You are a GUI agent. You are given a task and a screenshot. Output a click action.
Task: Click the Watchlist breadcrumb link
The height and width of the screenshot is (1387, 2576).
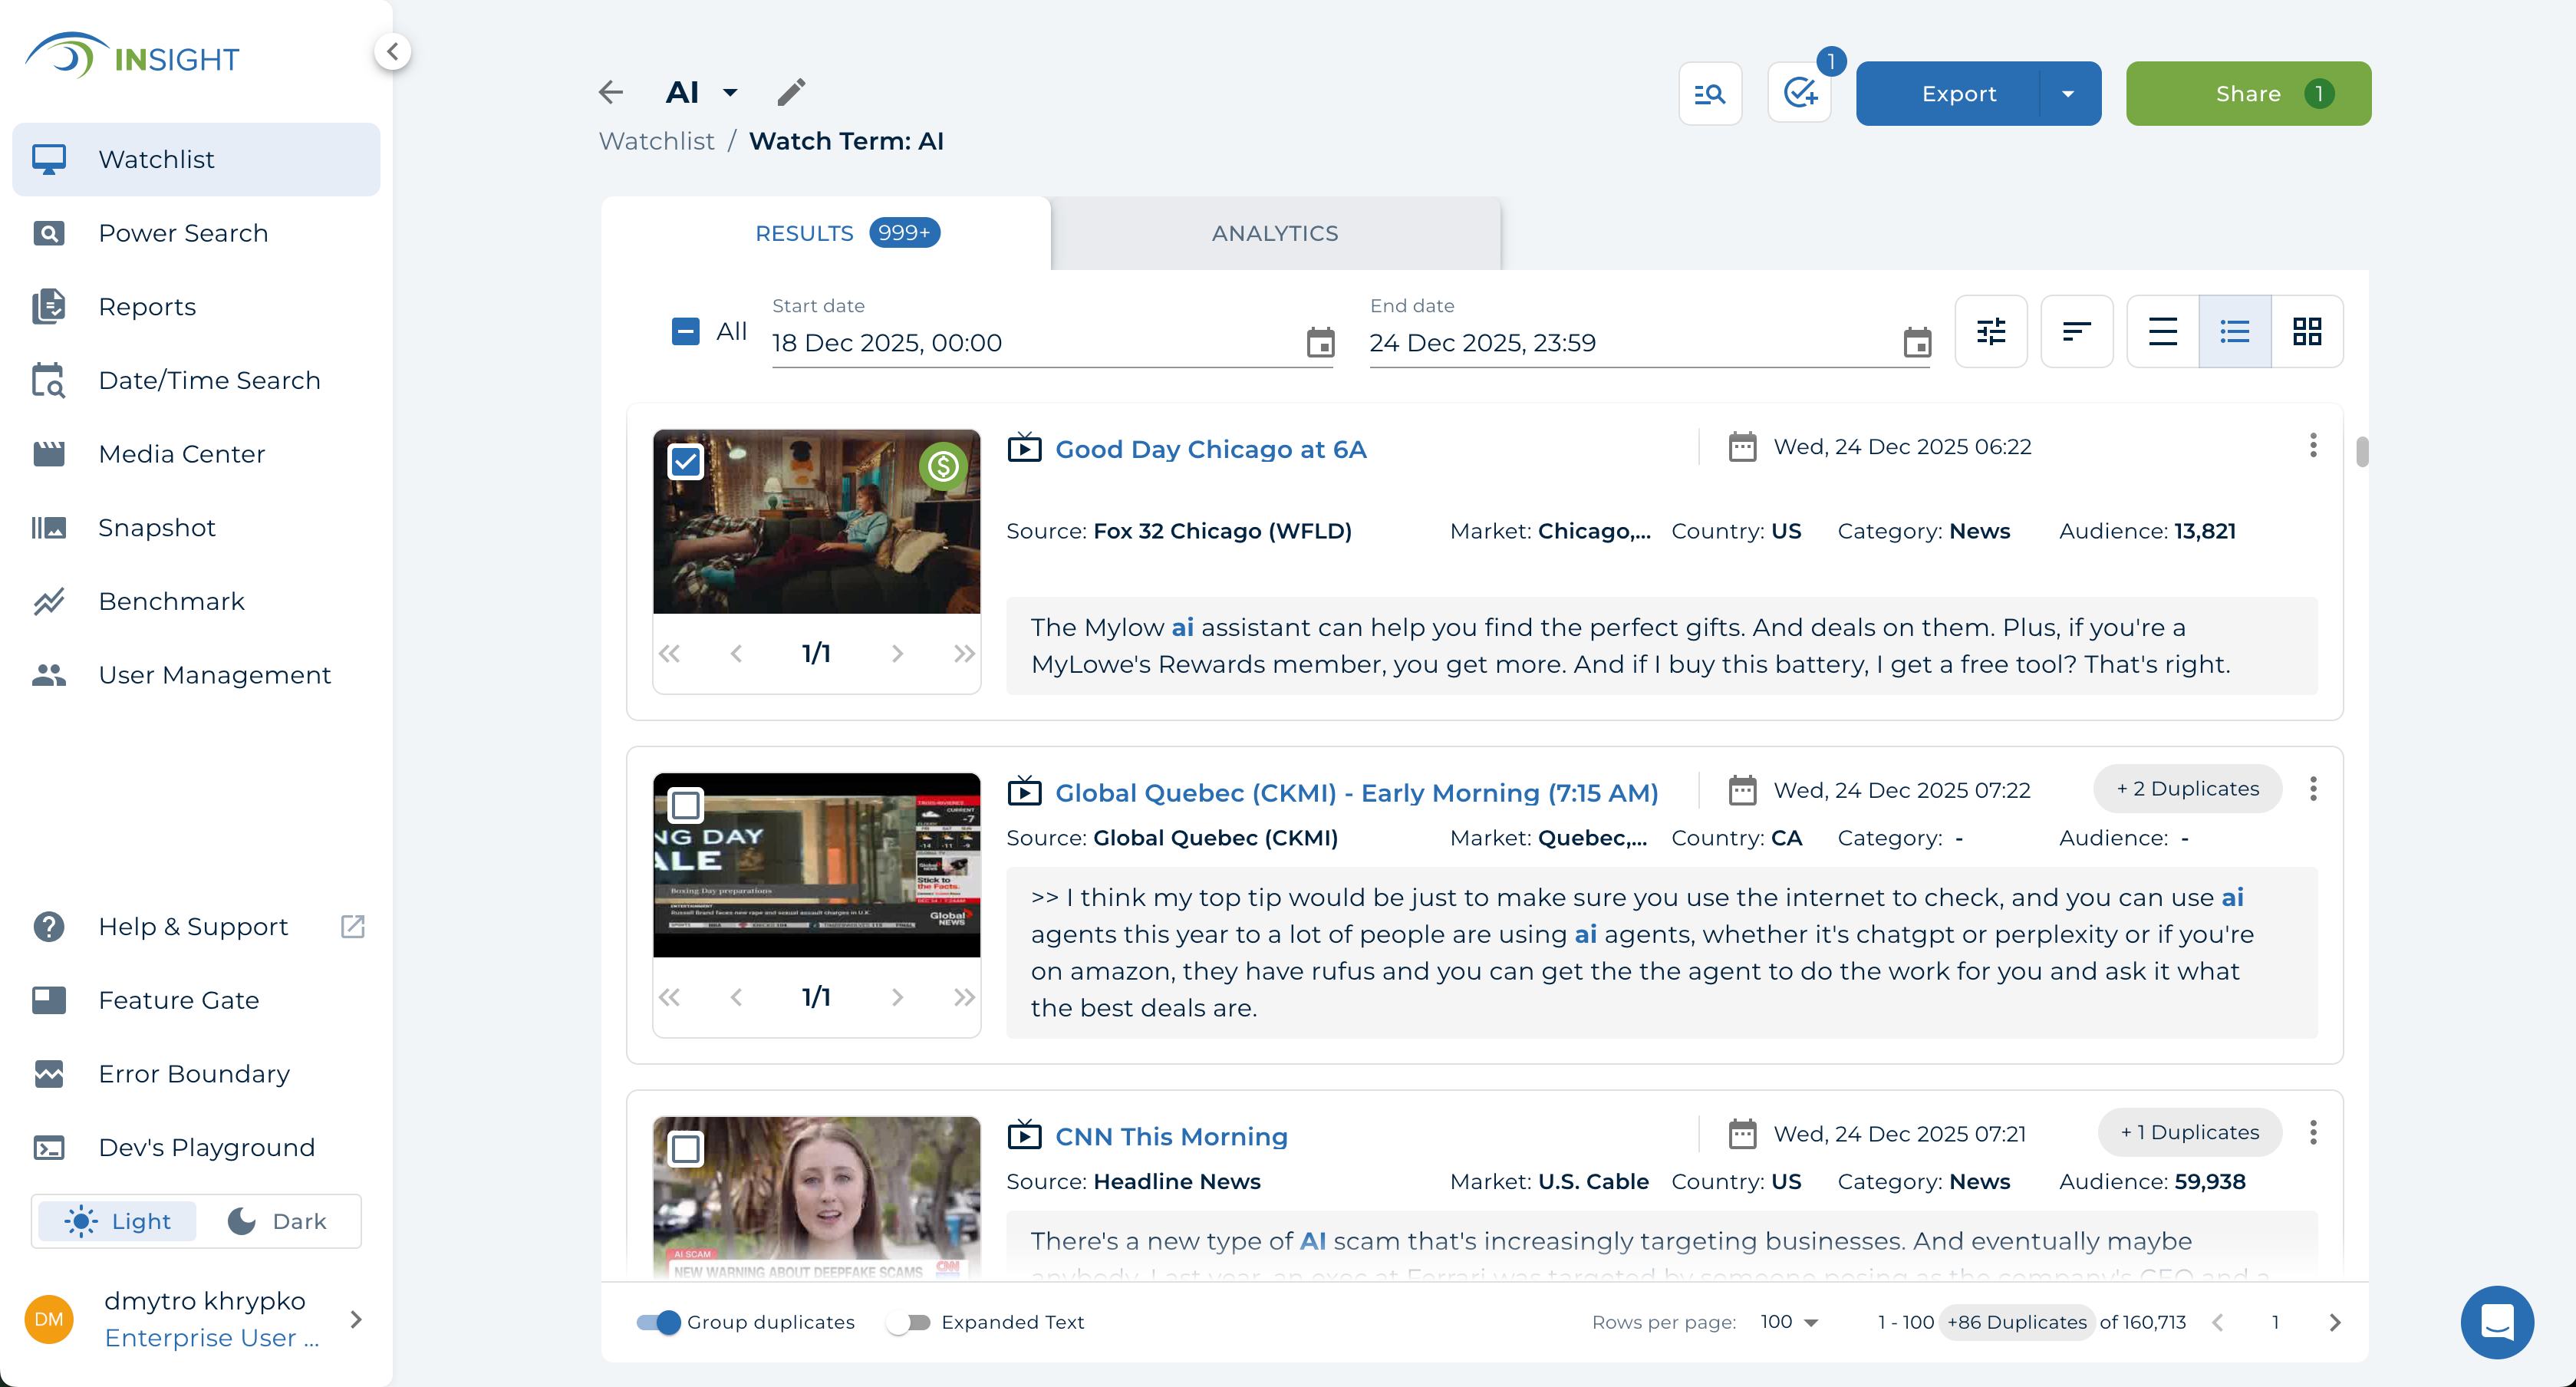click(x=657, y=141)
